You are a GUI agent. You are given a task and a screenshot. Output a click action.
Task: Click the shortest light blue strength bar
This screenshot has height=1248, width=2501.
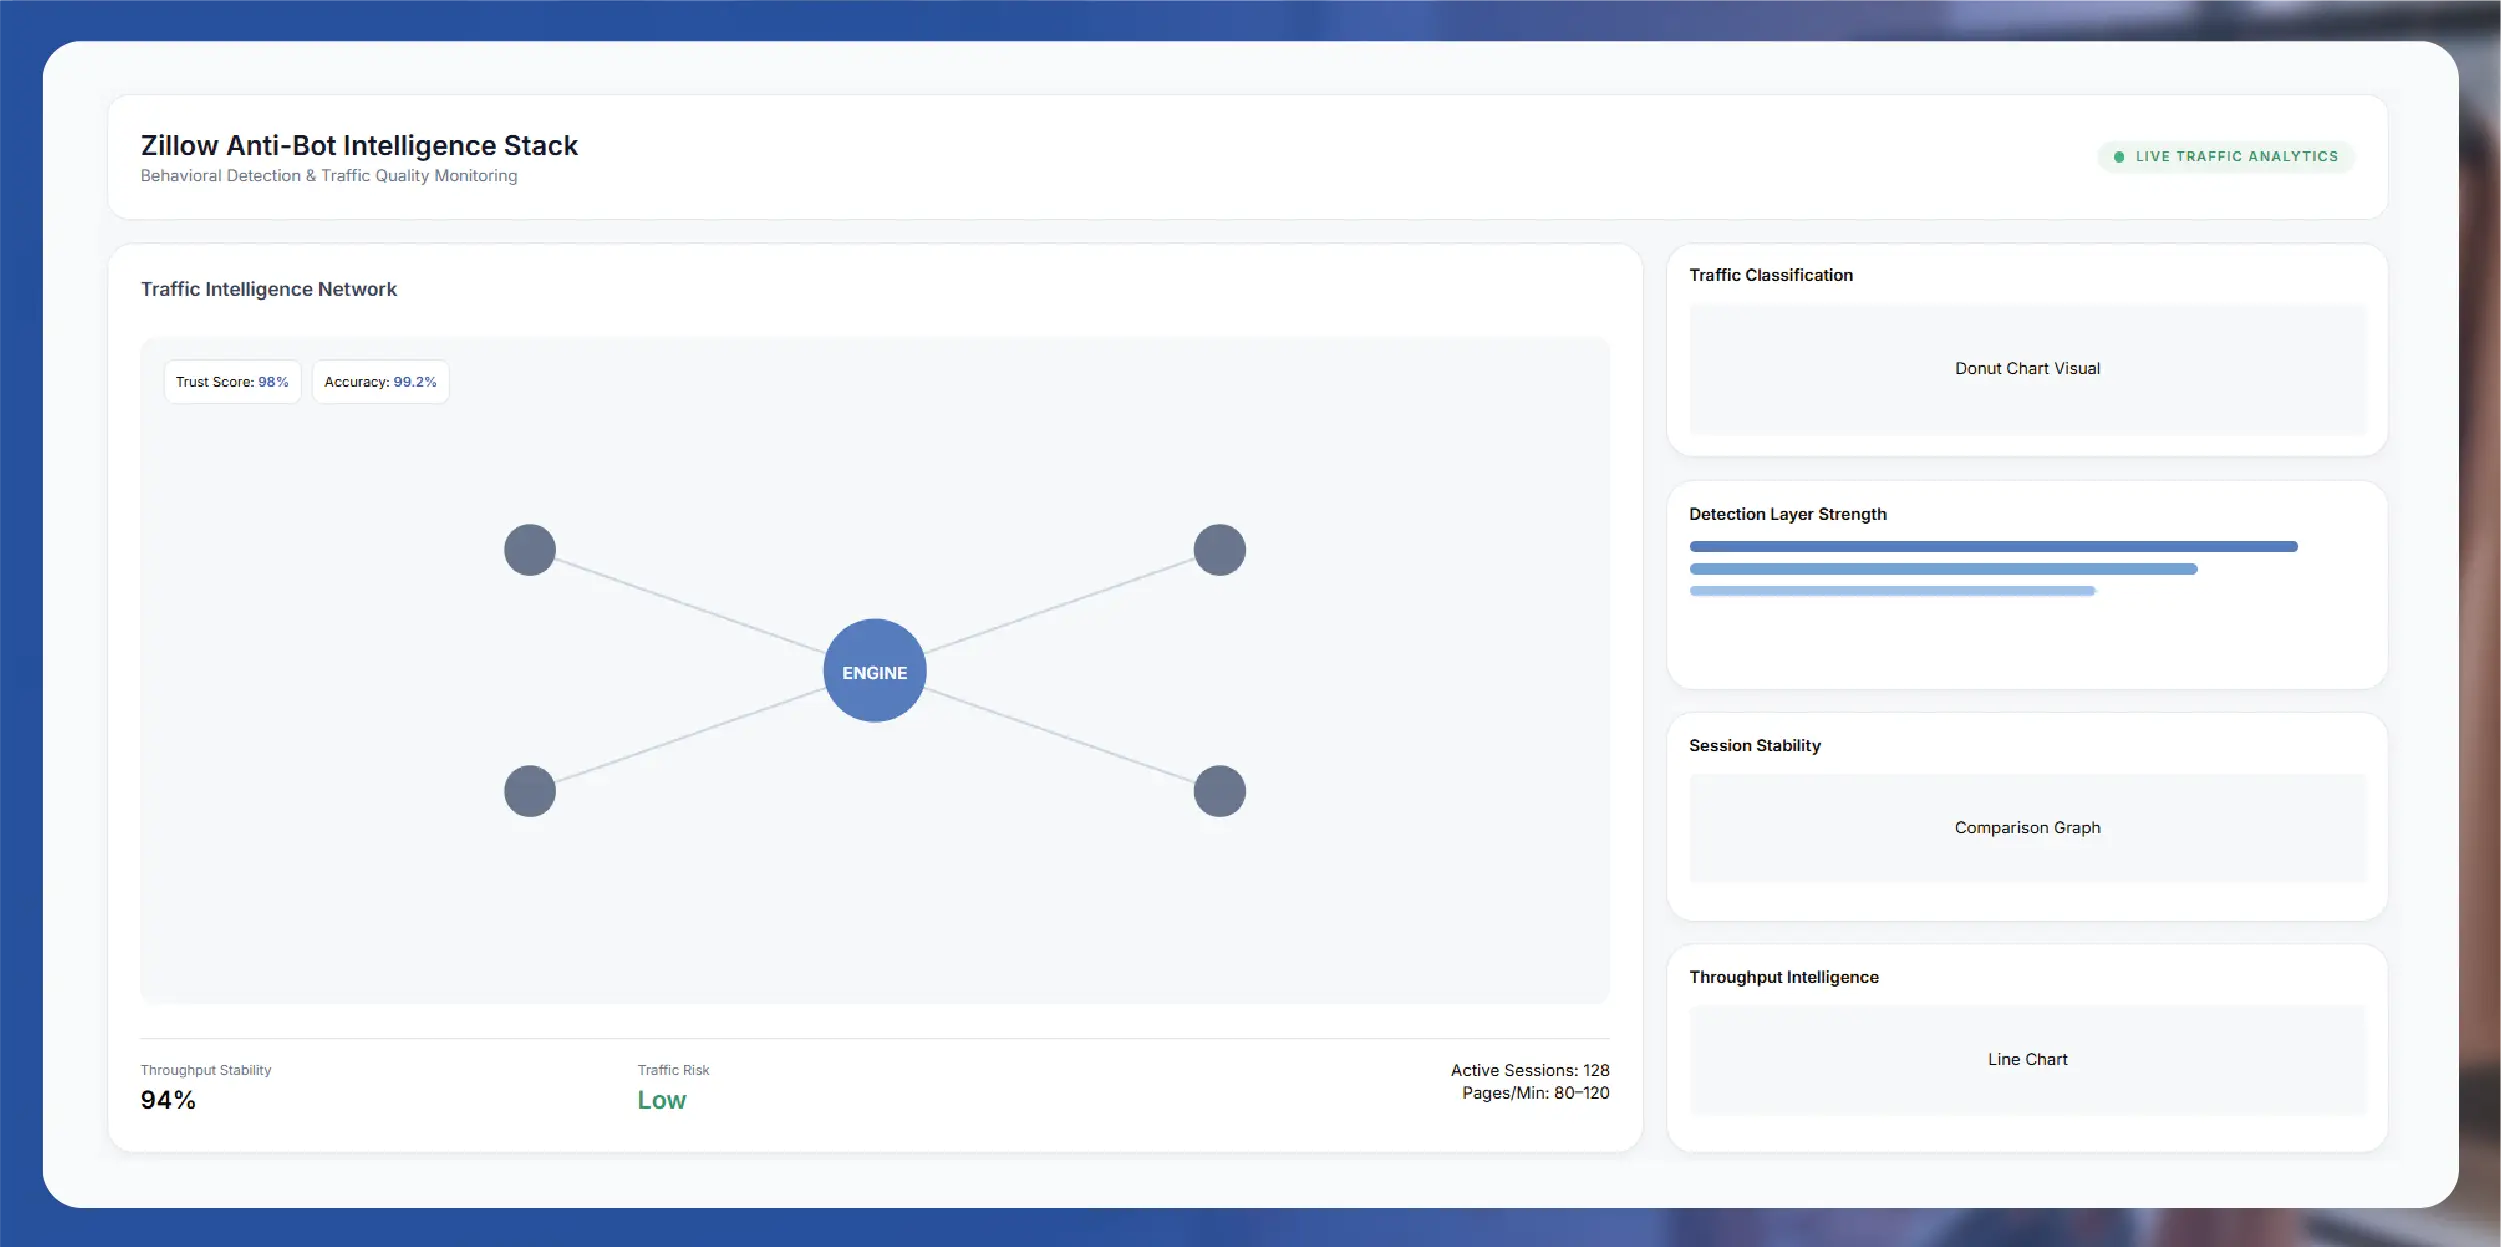(1893, 591)
